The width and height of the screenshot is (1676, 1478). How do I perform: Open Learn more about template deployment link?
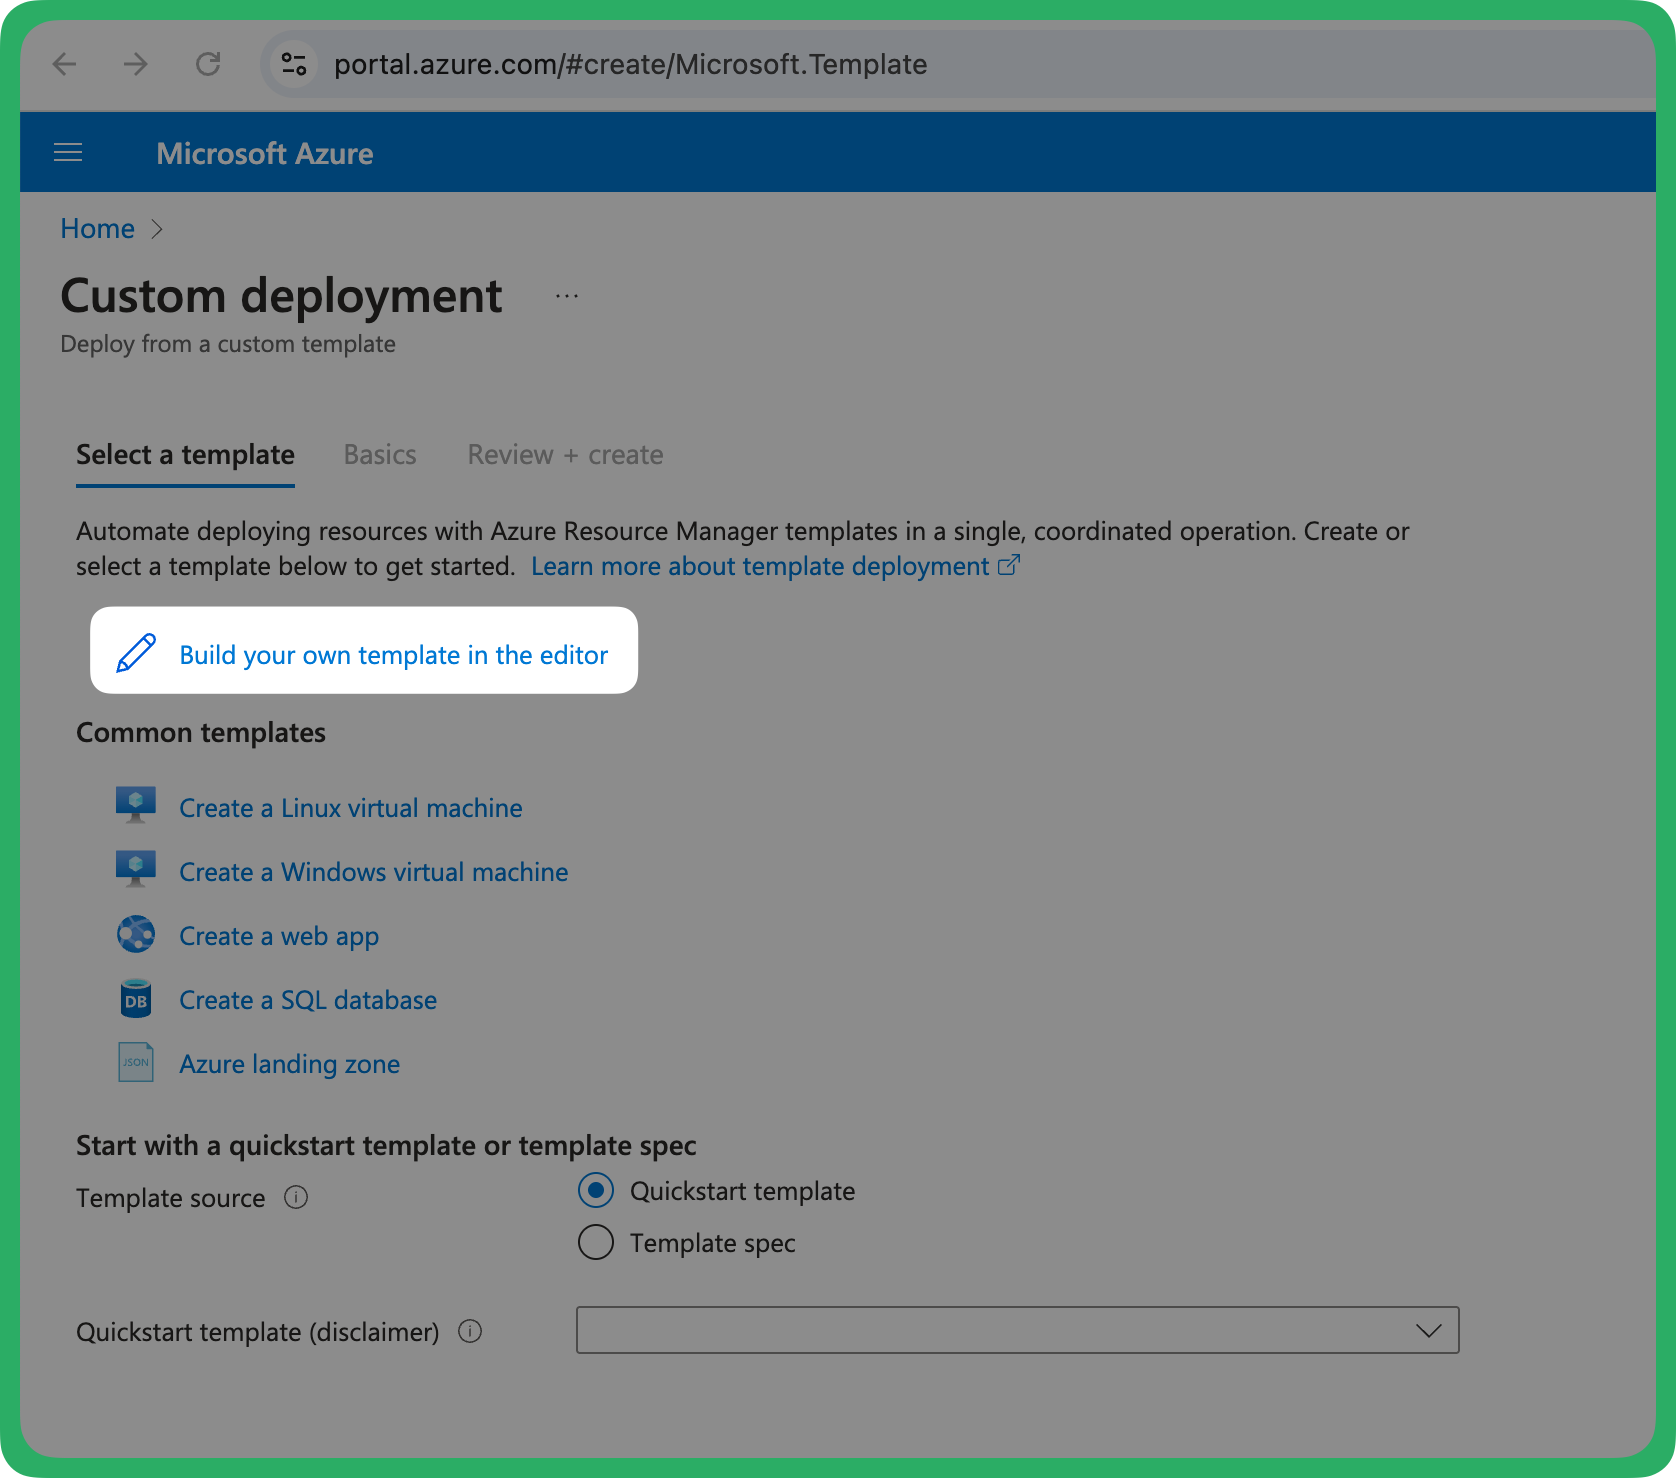point(775,566)
